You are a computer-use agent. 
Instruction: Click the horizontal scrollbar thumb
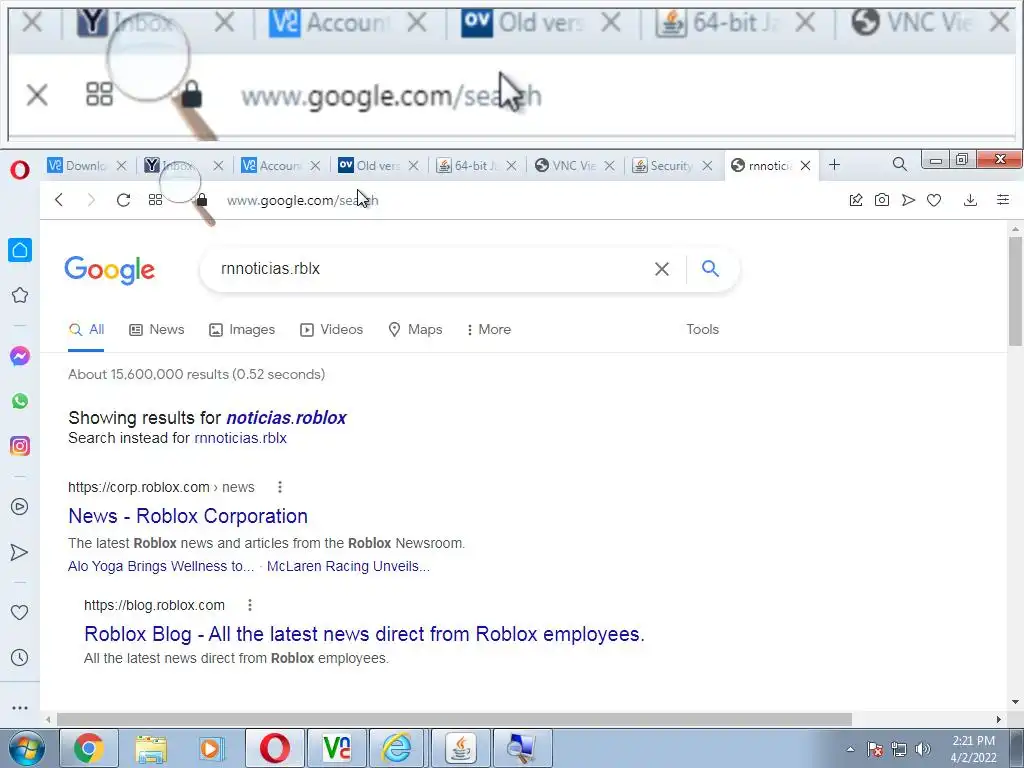point(455,719)
